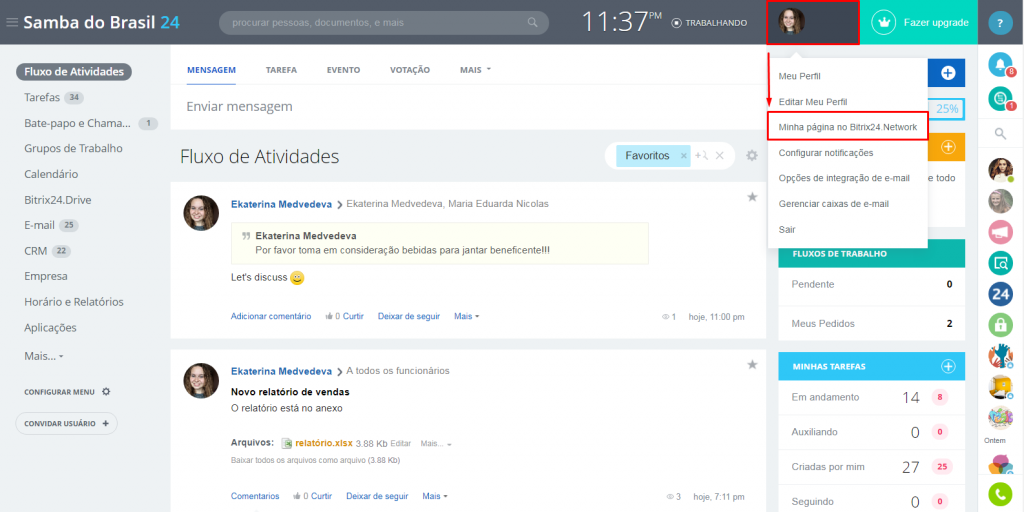
Task: Remove the Favoritos filter tag
Action: click(683, 156)
